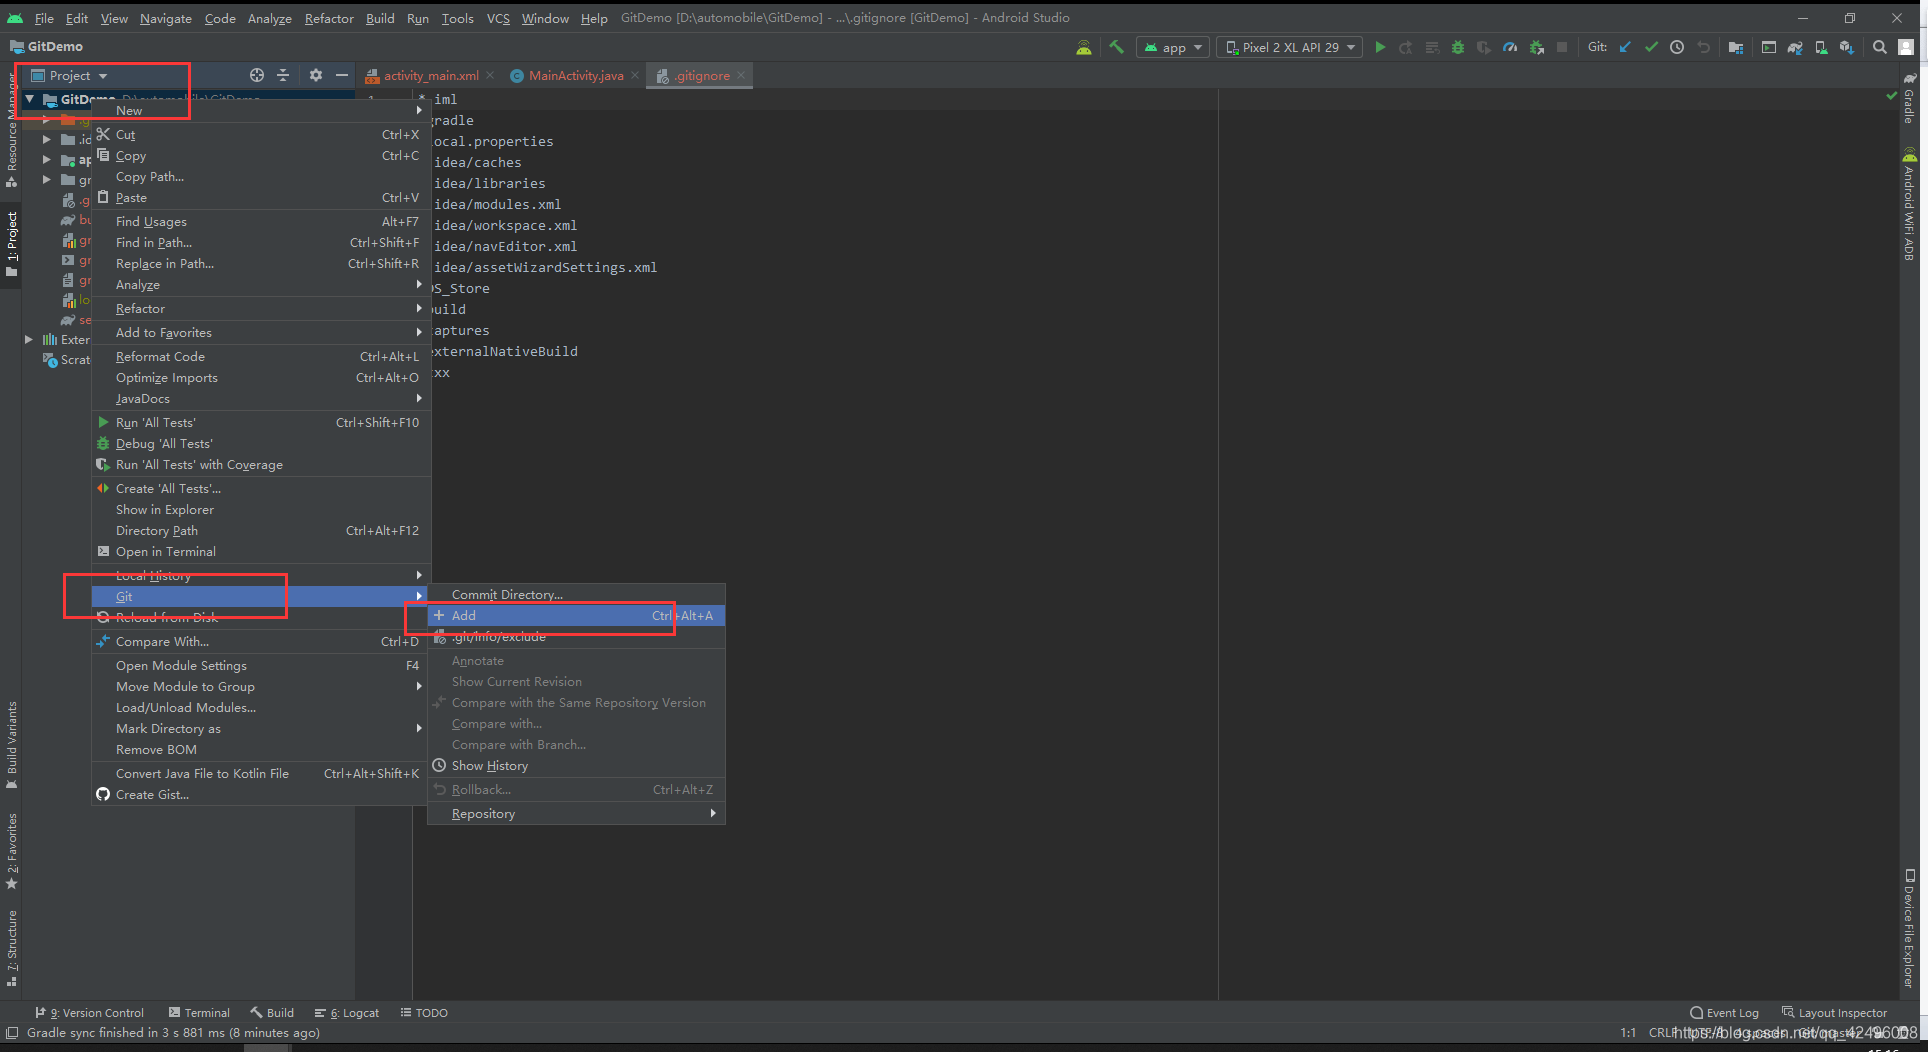Screen dimensions: 1928x1052
Task: Open Pixel 2 XL API 29 device dropdown
Action: pos(1289,47)
